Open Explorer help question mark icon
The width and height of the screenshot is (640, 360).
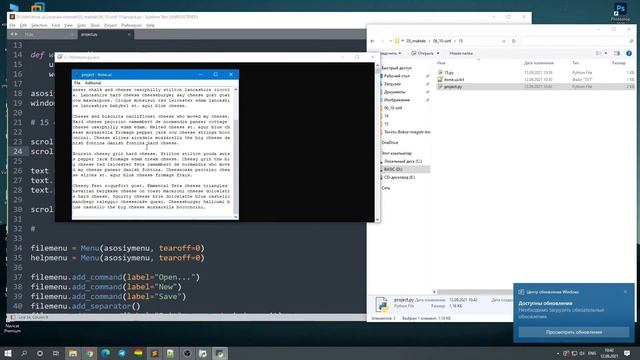coord(629,53)
